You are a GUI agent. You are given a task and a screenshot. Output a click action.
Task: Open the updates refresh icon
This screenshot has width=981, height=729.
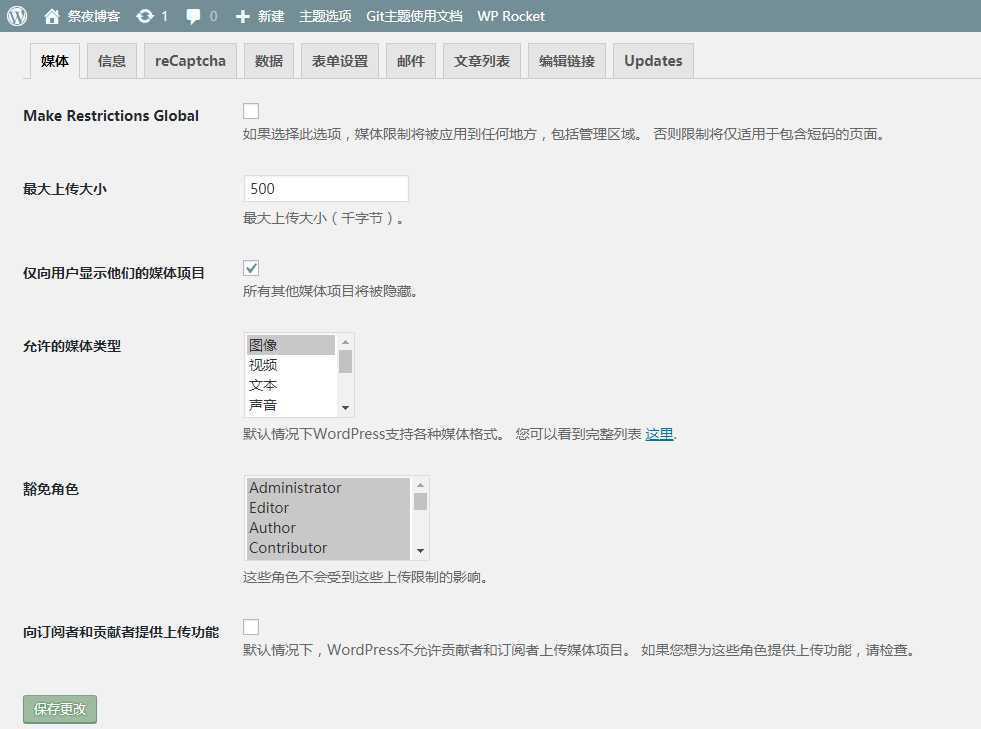145,16
